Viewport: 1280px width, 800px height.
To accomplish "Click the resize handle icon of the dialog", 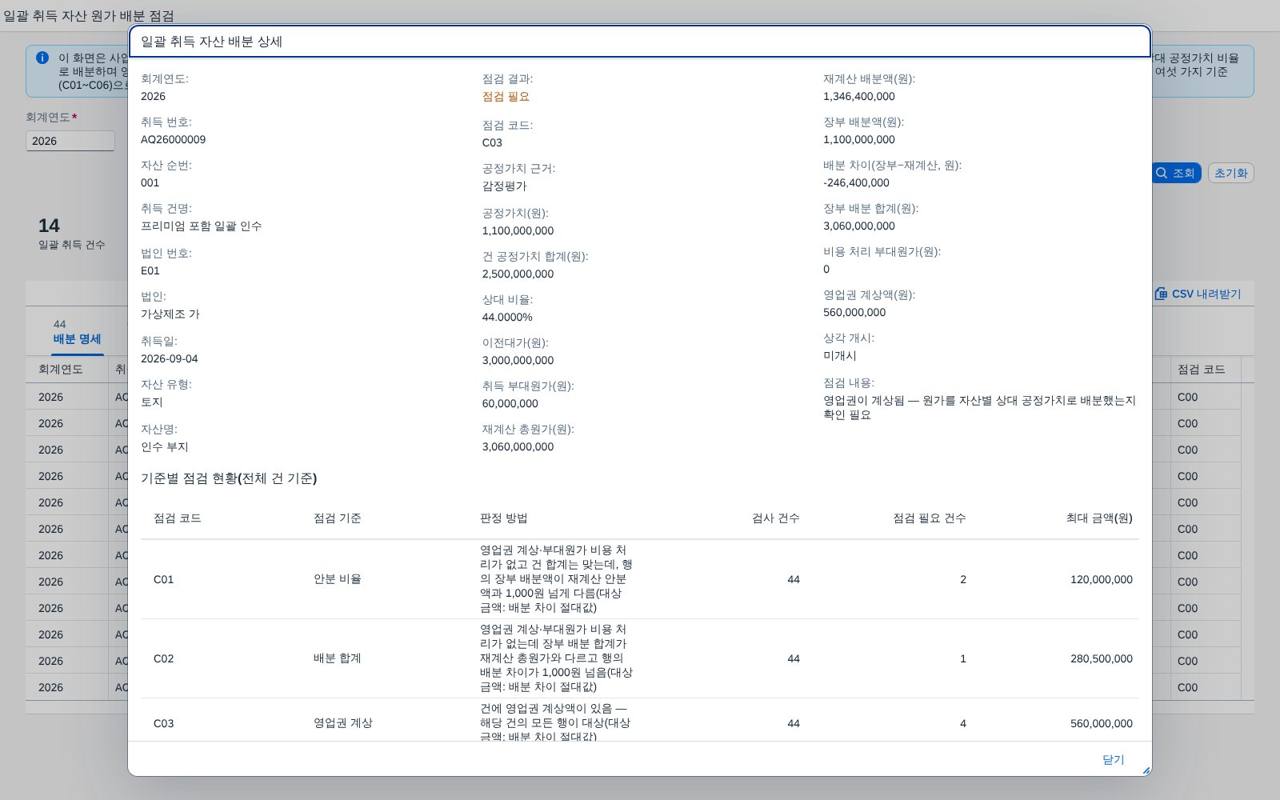I will click(x=1145, y=770).
